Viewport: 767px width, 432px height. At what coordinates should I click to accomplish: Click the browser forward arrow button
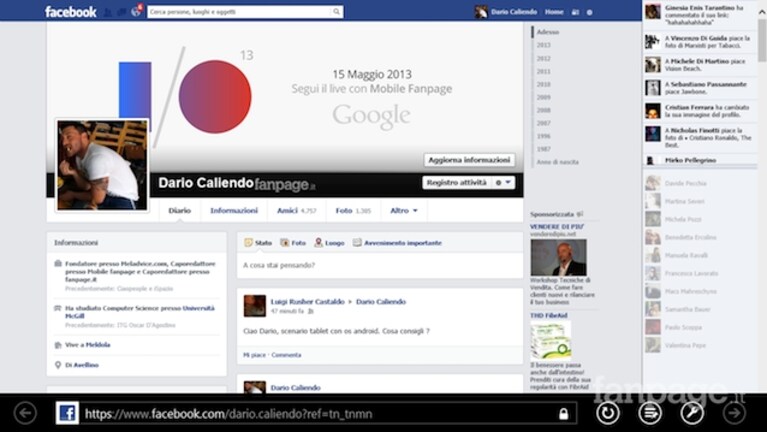734,413
